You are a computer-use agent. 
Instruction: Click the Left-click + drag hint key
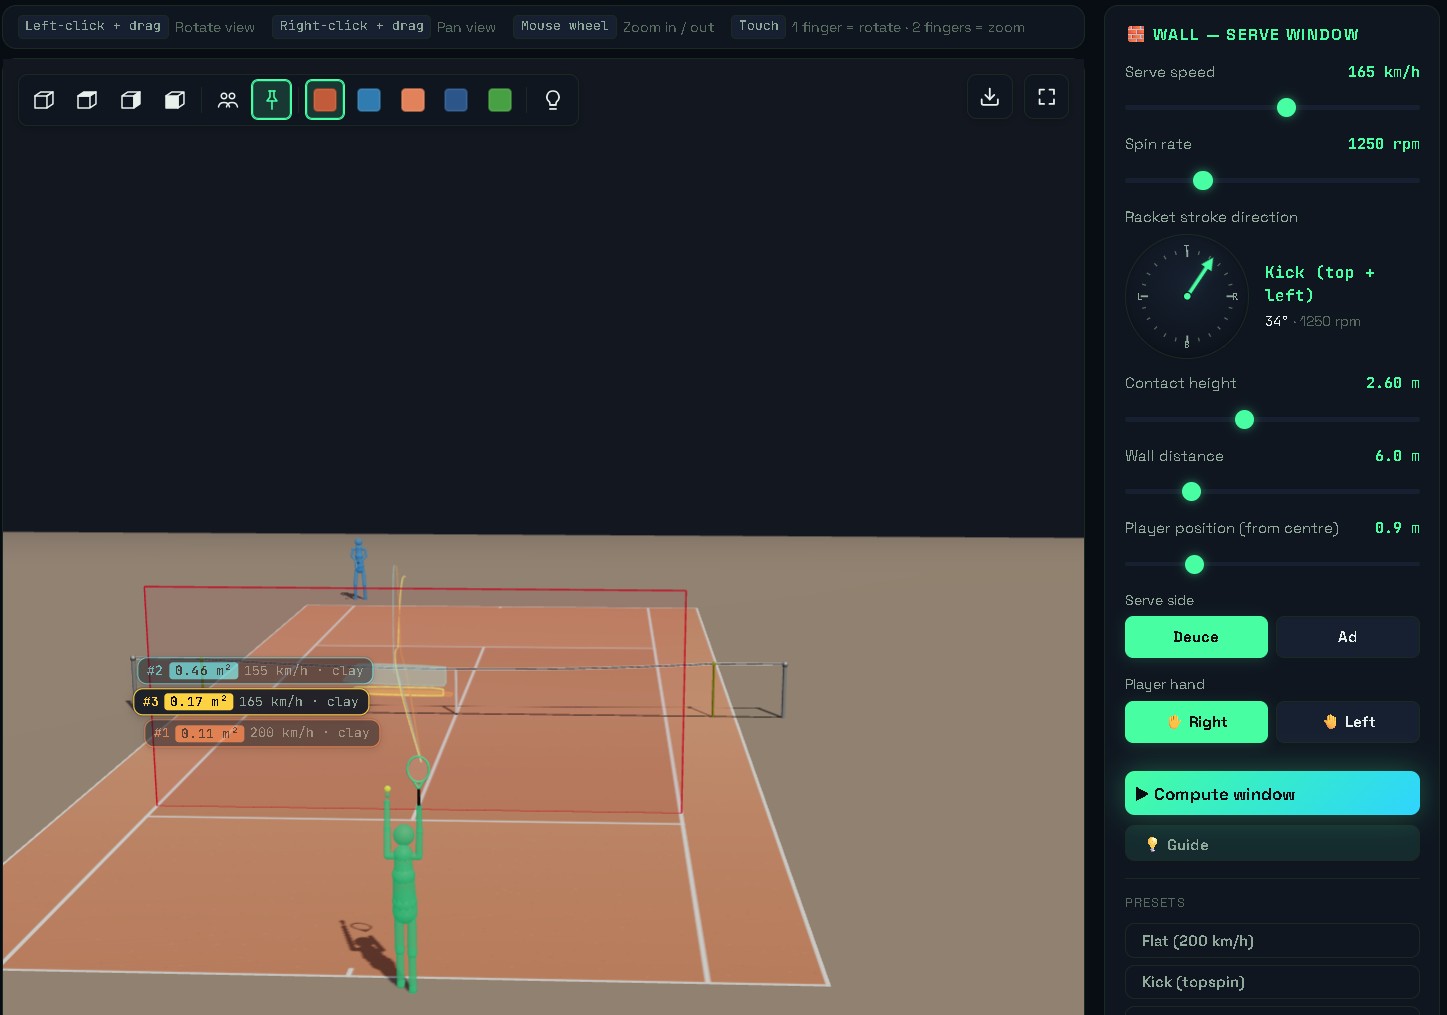click(x=93, y=26)
